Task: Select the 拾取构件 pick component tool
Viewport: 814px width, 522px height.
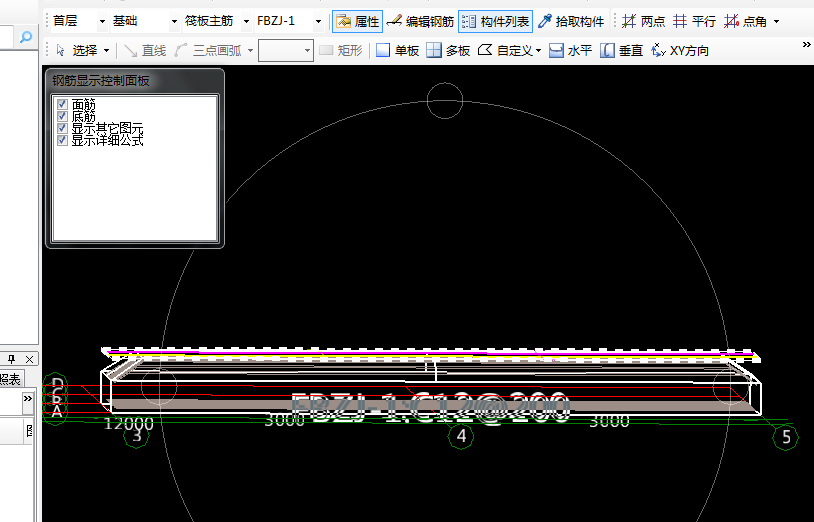Action: [x=571, y=21]
